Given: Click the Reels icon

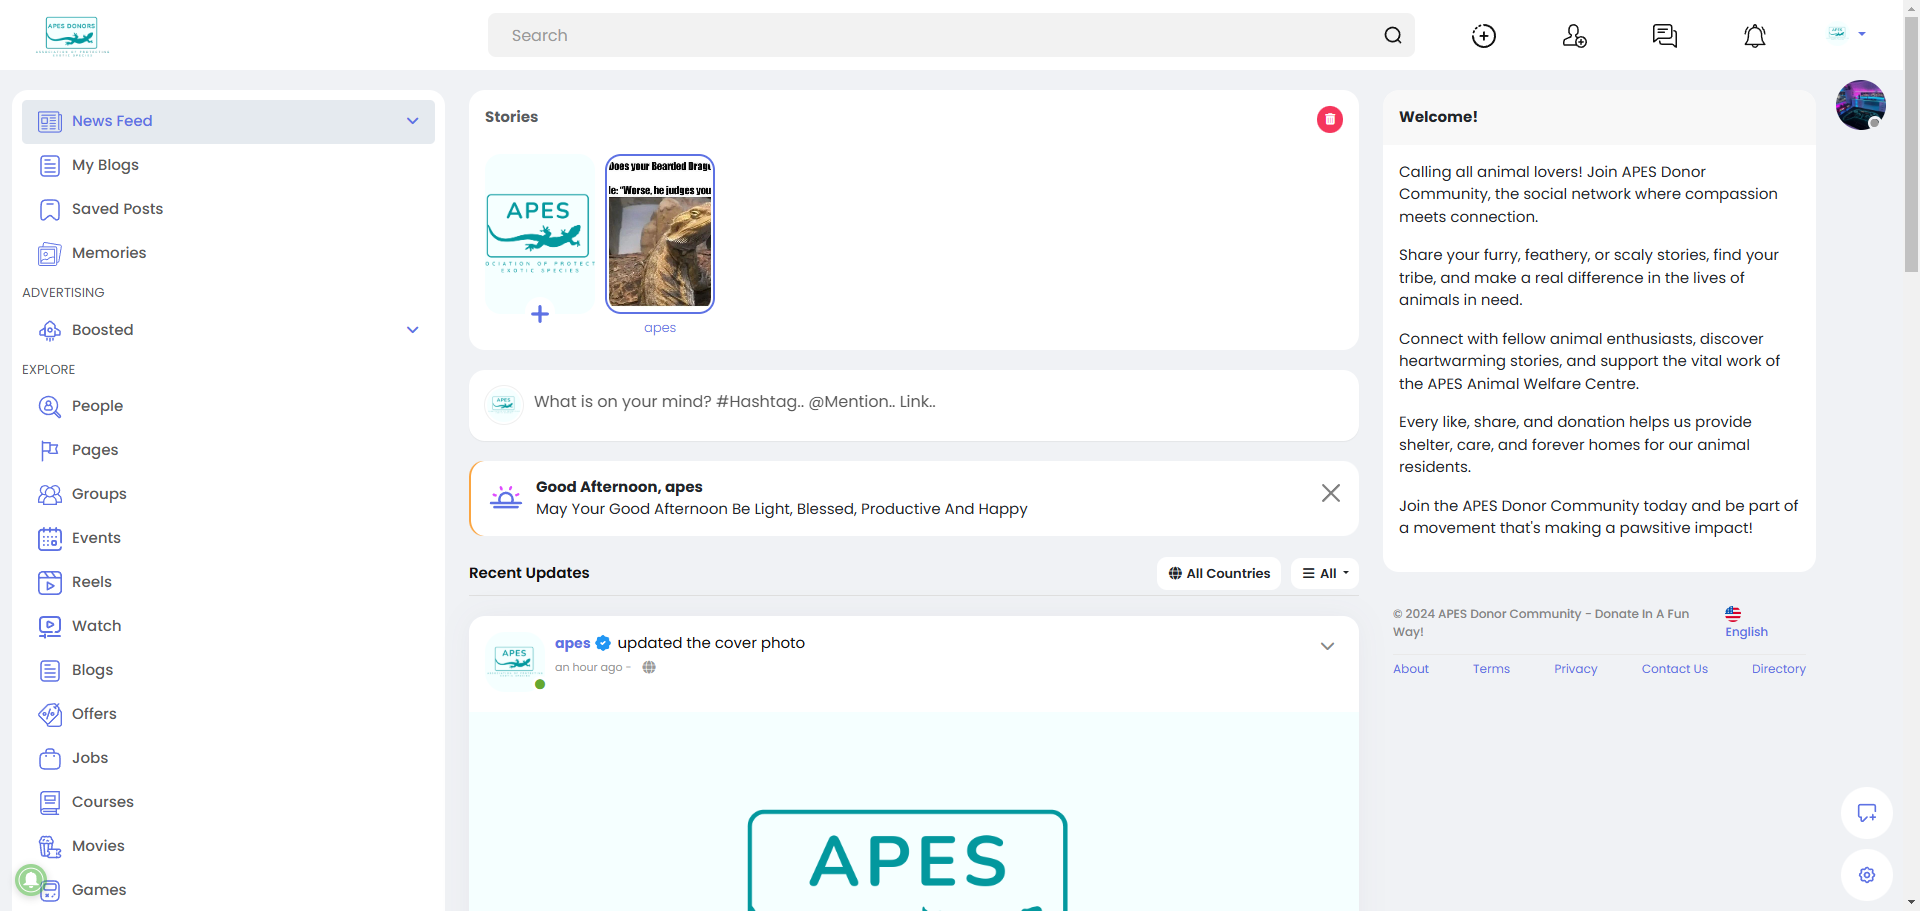Looking at the screenshot, I should (x=50, y=582).
